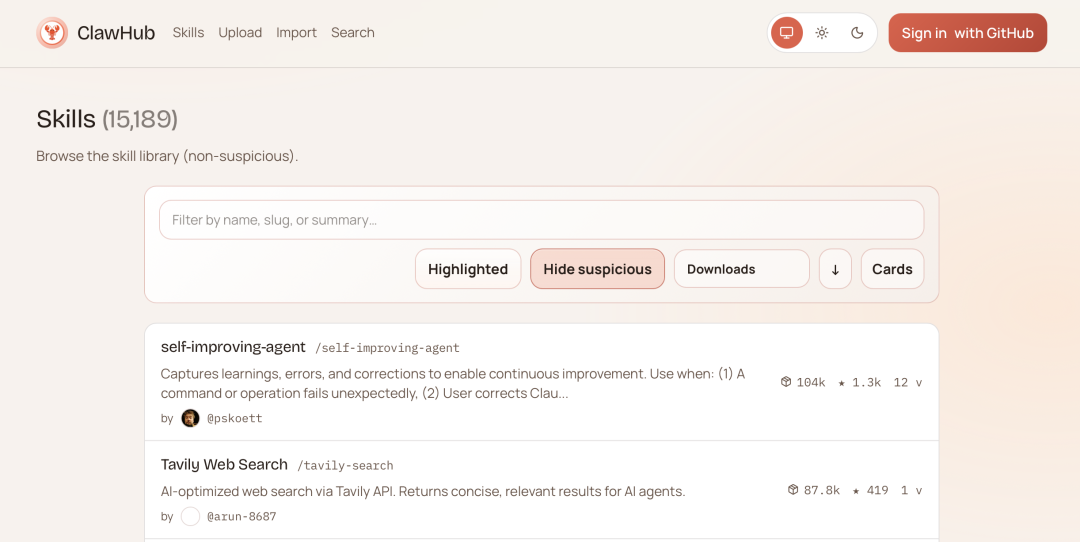1080x542 pixels.
Task: Disable the Hide suspicious filter
Action: point(597,269)
